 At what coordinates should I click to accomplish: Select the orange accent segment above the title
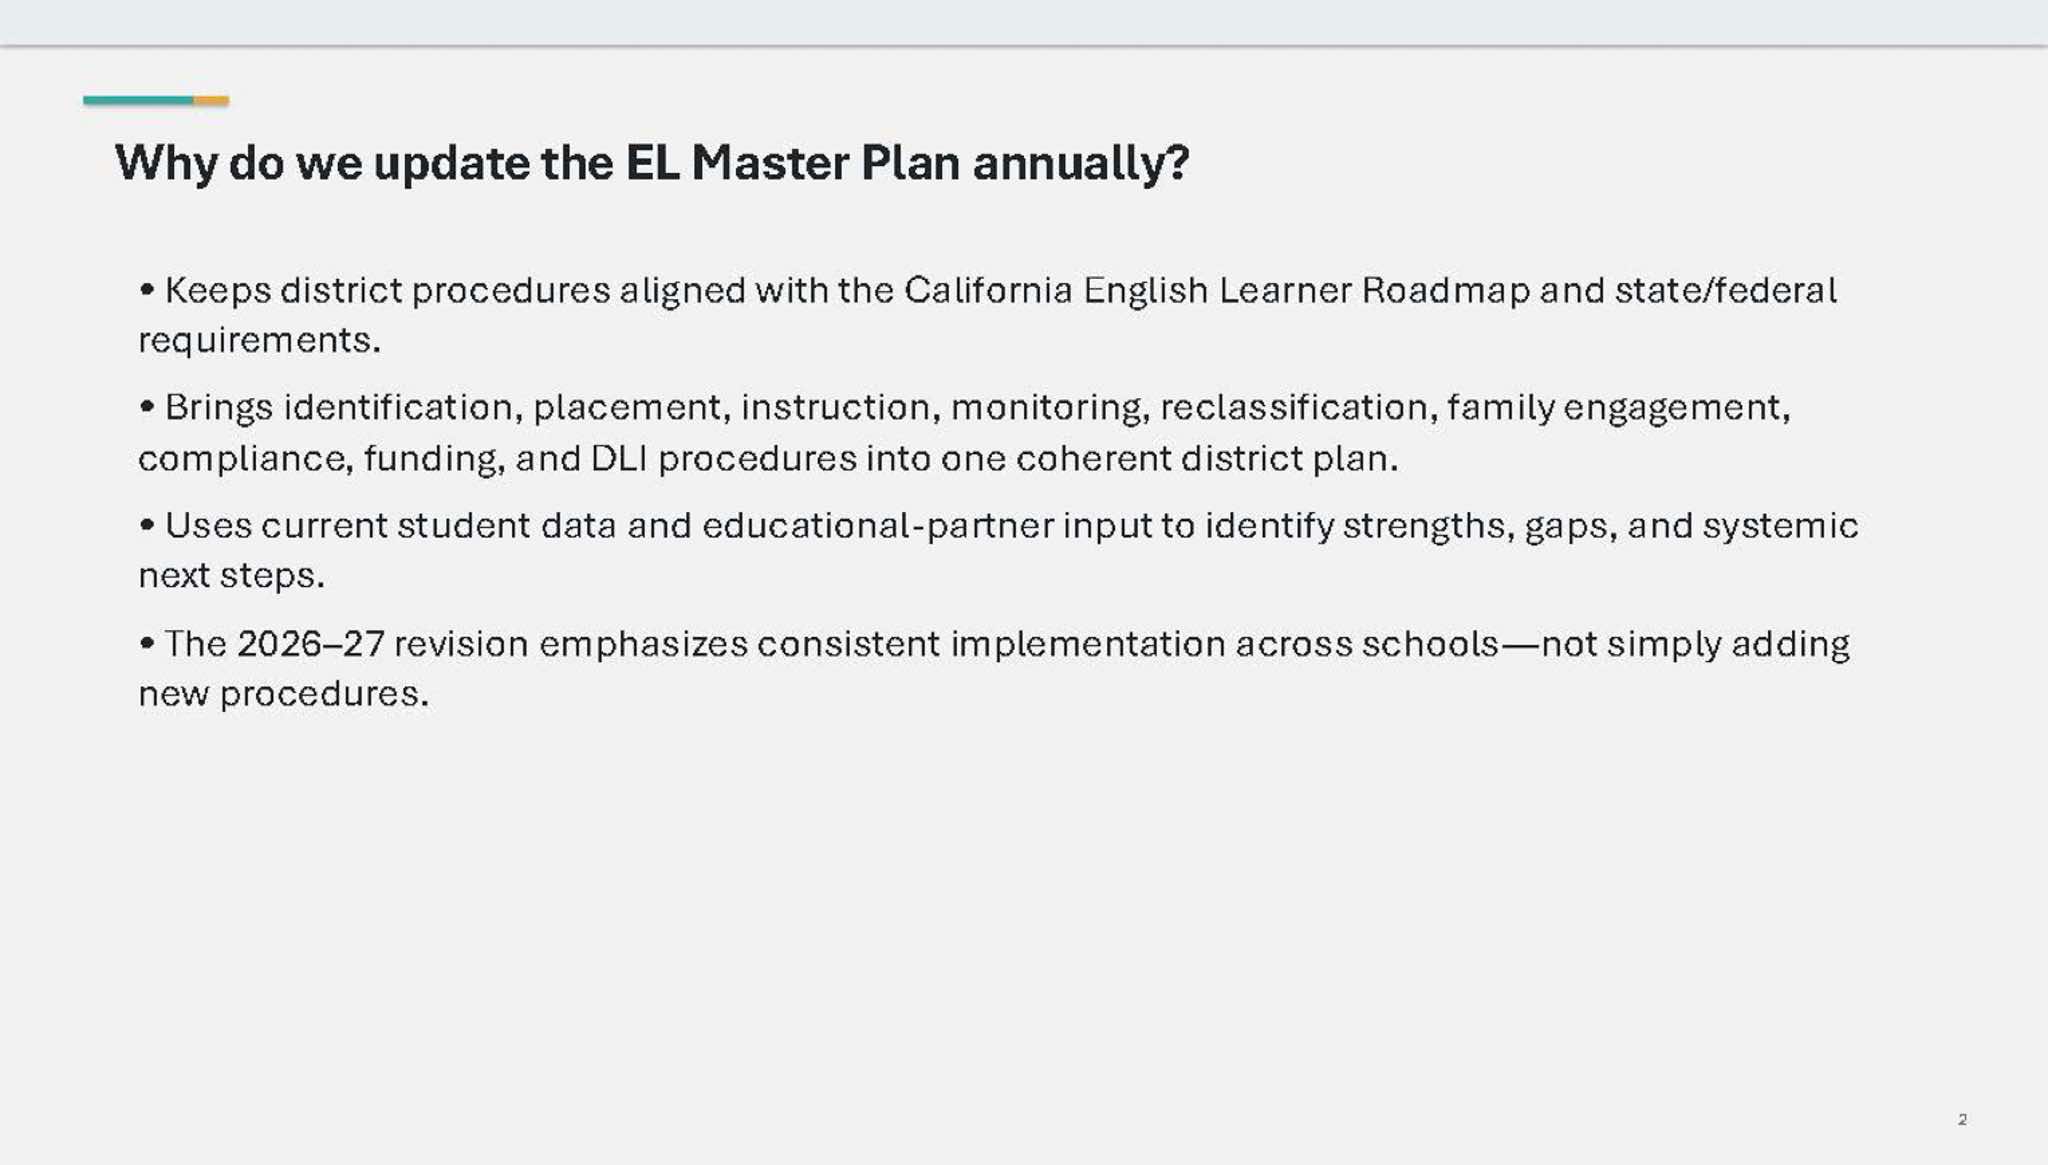[x=211, y=100]
